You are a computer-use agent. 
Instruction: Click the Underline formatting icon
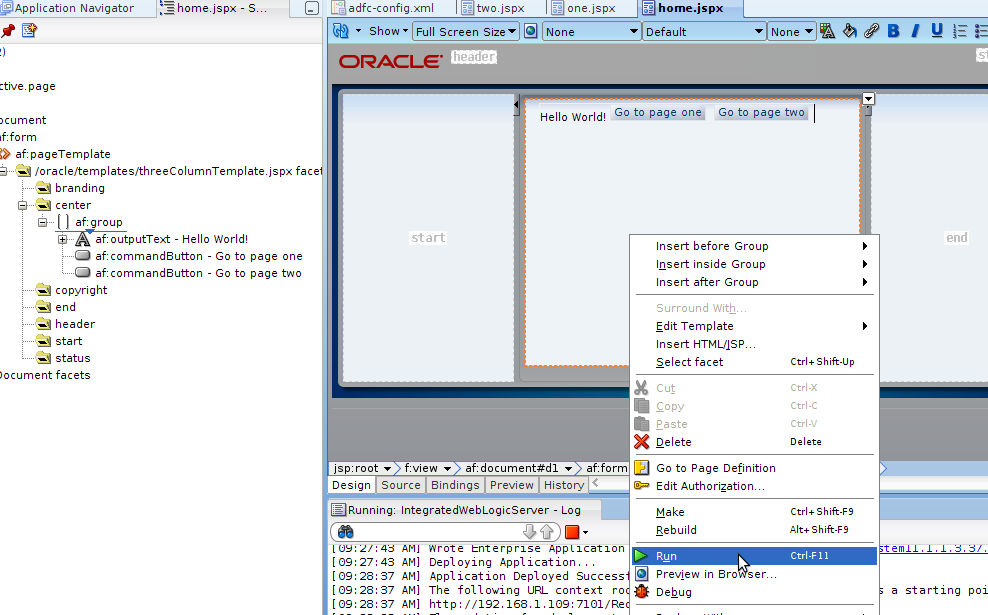click(937, 31)
